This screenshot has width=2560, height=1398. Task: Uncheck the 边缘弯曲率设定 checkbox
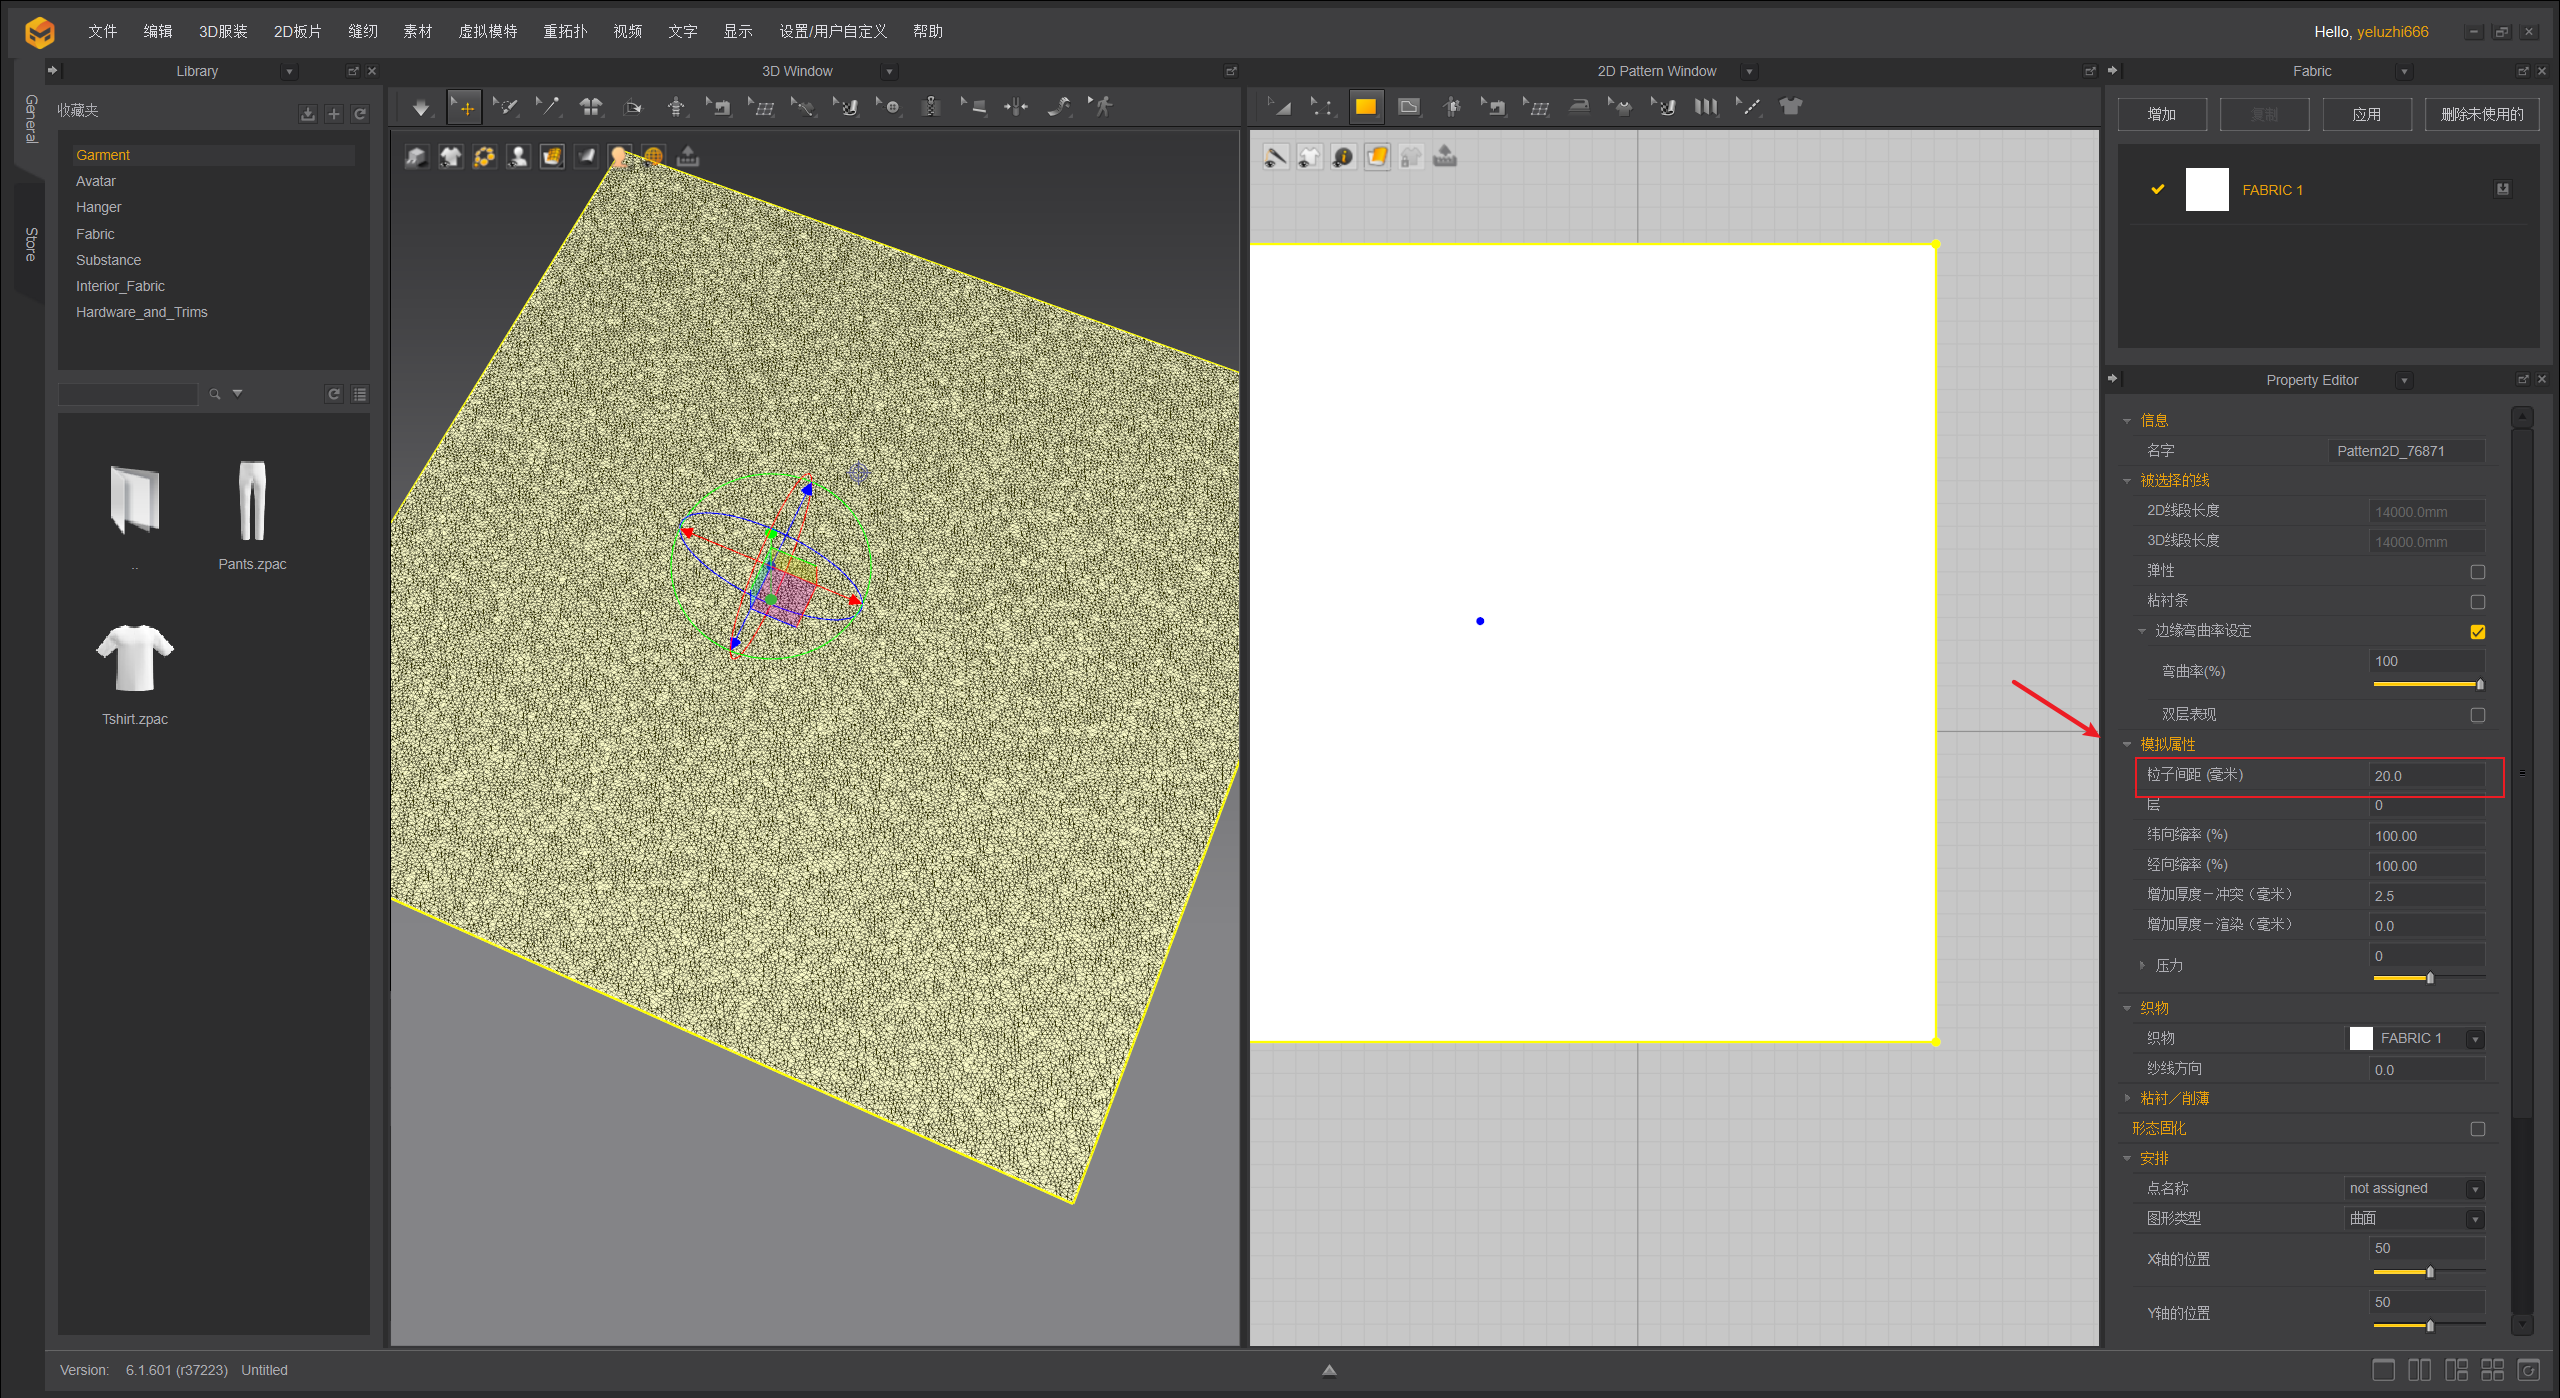2477,632
